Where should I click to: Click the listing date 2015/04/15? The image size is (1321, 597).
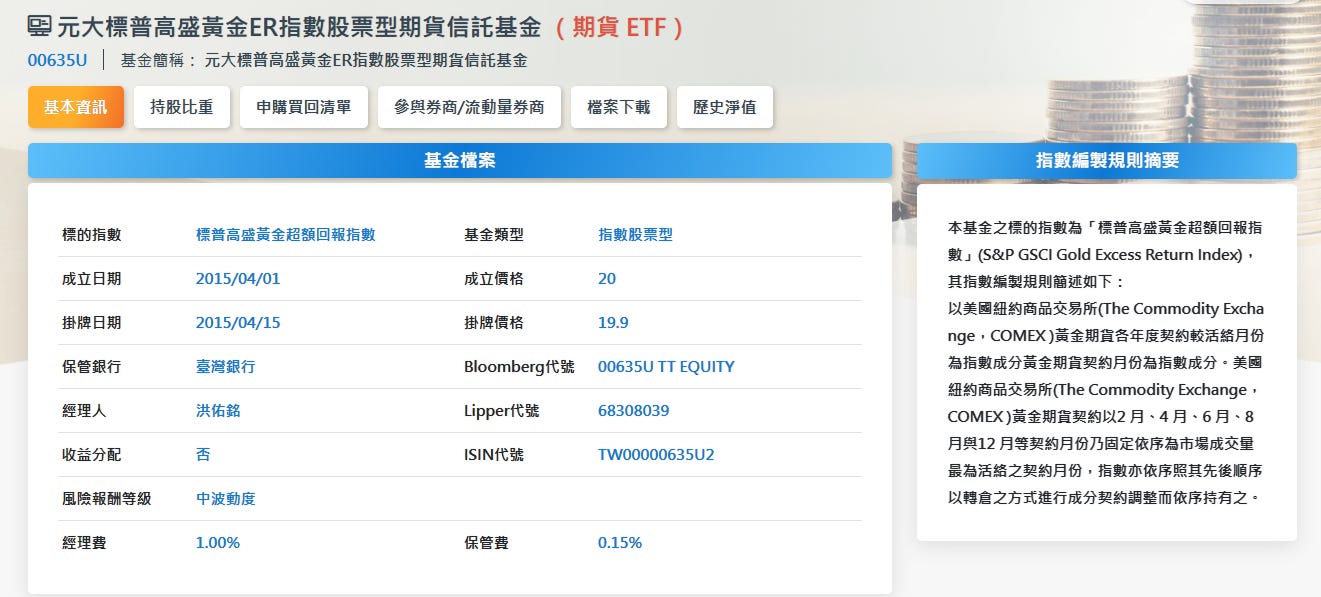(238, 323)
